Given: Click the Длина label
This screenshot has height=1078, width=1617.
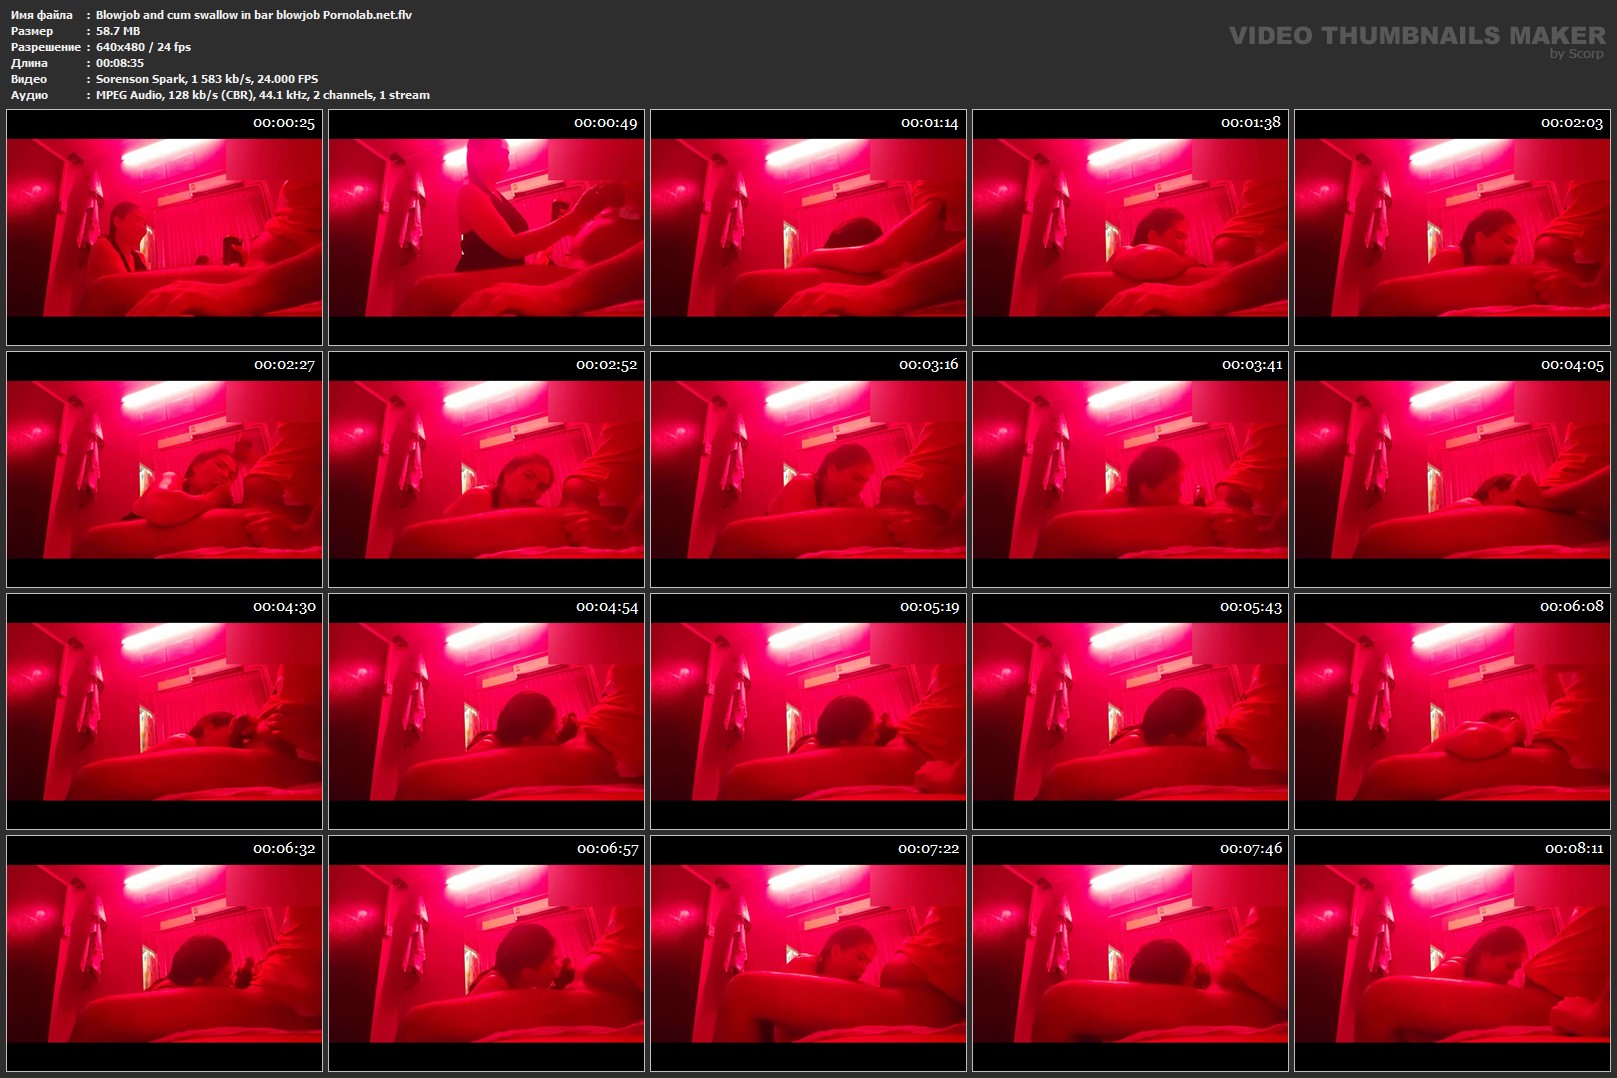Looking at the screenshot, I should (x=30, y=63).
